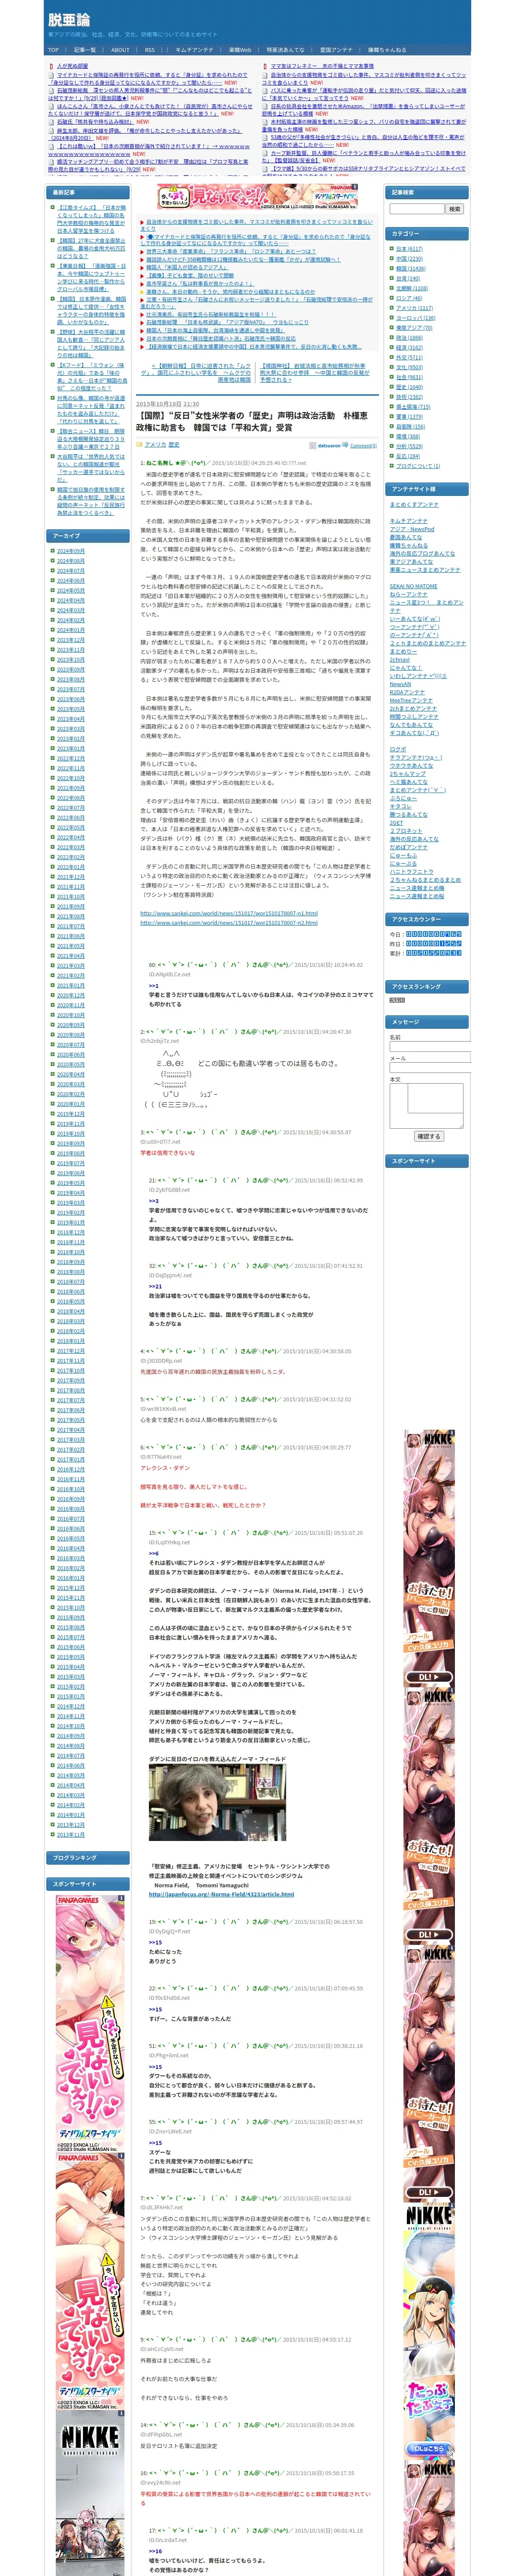Focus the 本文 message textarea

point(426,1105)
